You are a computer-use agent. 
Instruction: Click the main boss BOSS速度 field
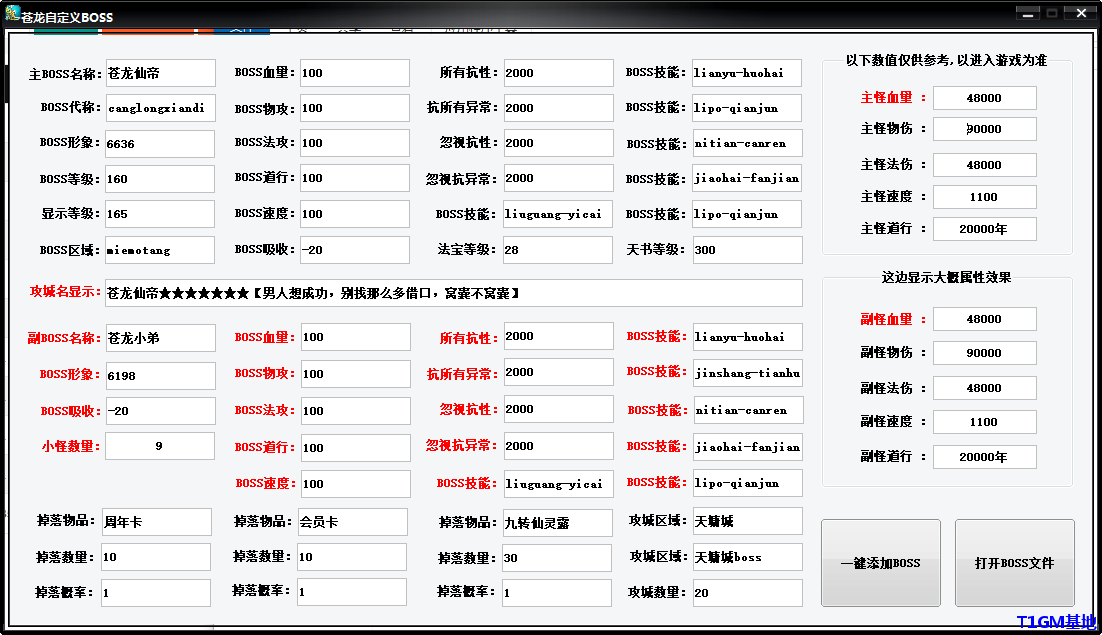(x=355, y=214)
